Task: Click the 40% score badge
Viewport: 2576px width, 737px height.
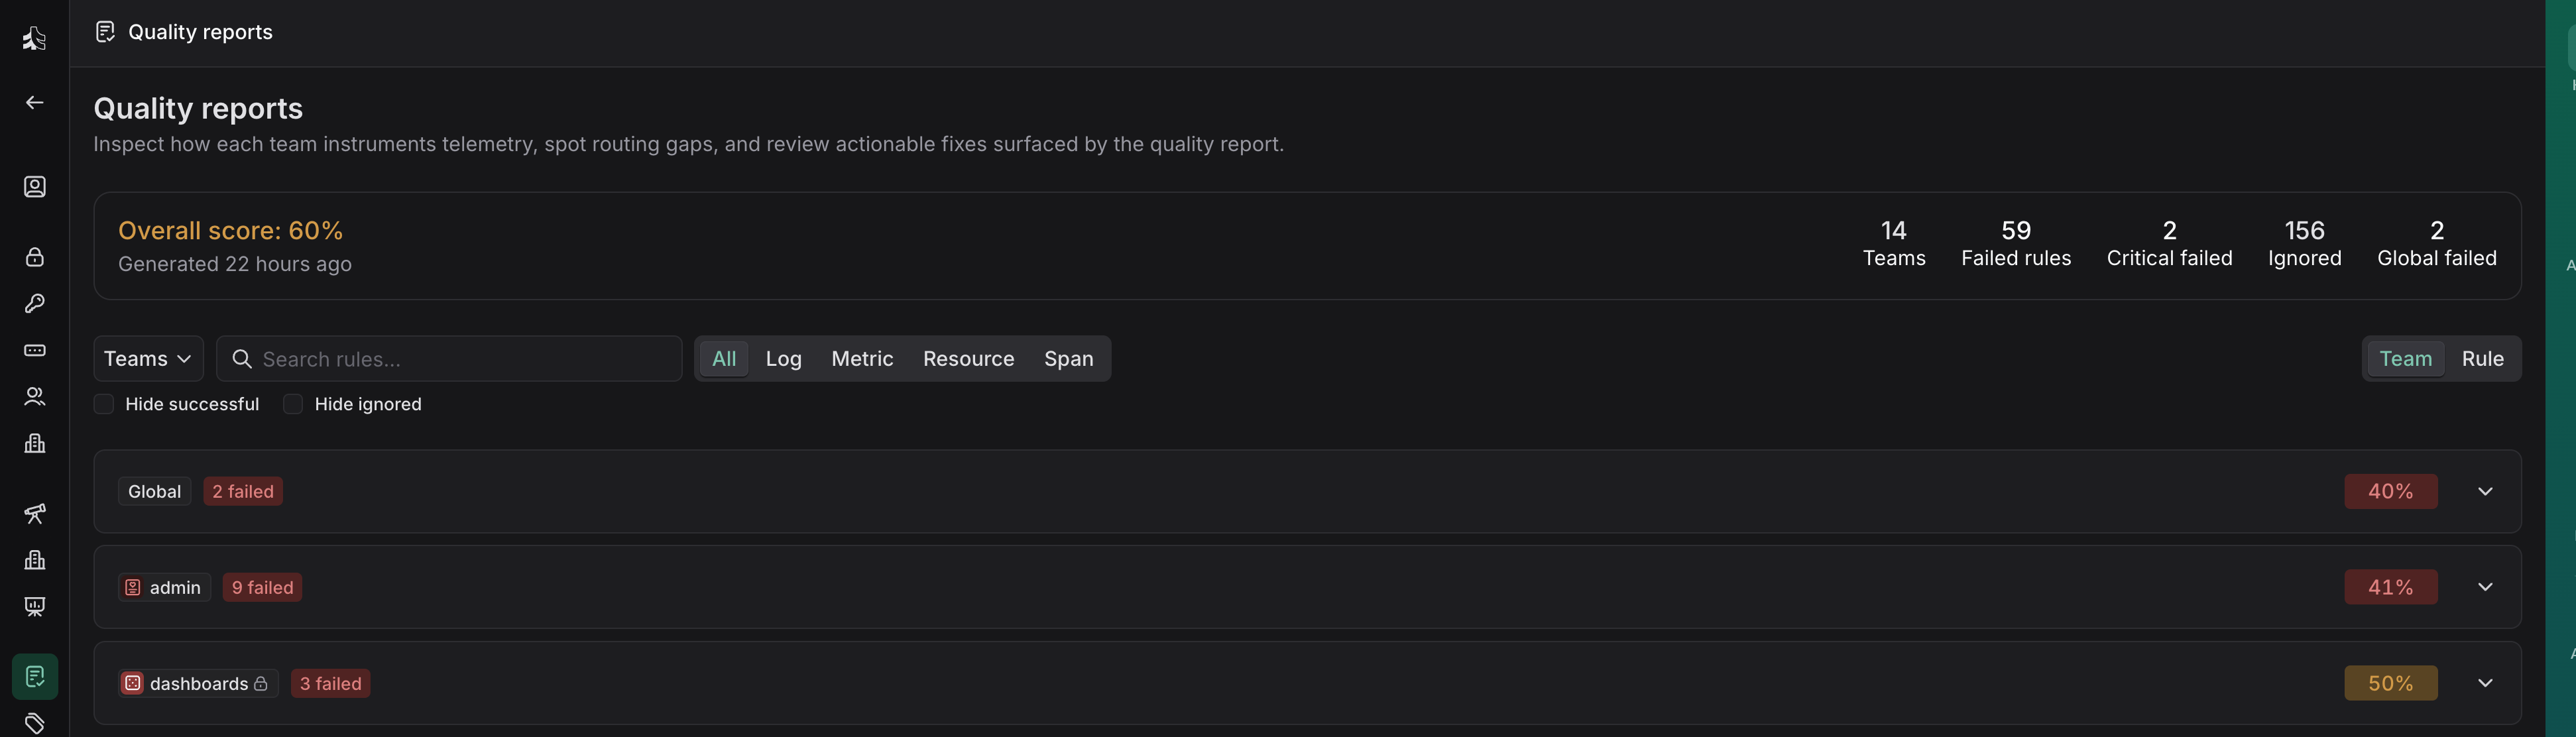Action: click(x=2390, y=492)
